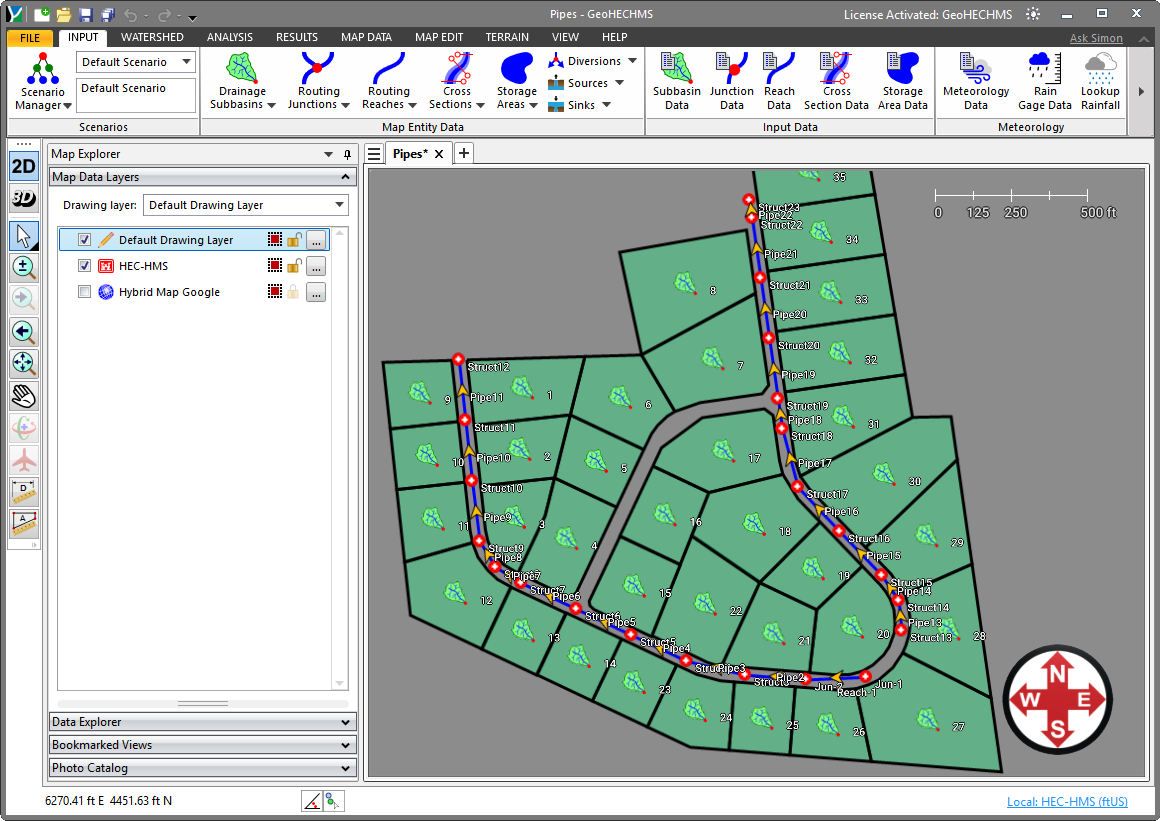
Task: Activate the Pan hand tool
Action: (22, 396)
